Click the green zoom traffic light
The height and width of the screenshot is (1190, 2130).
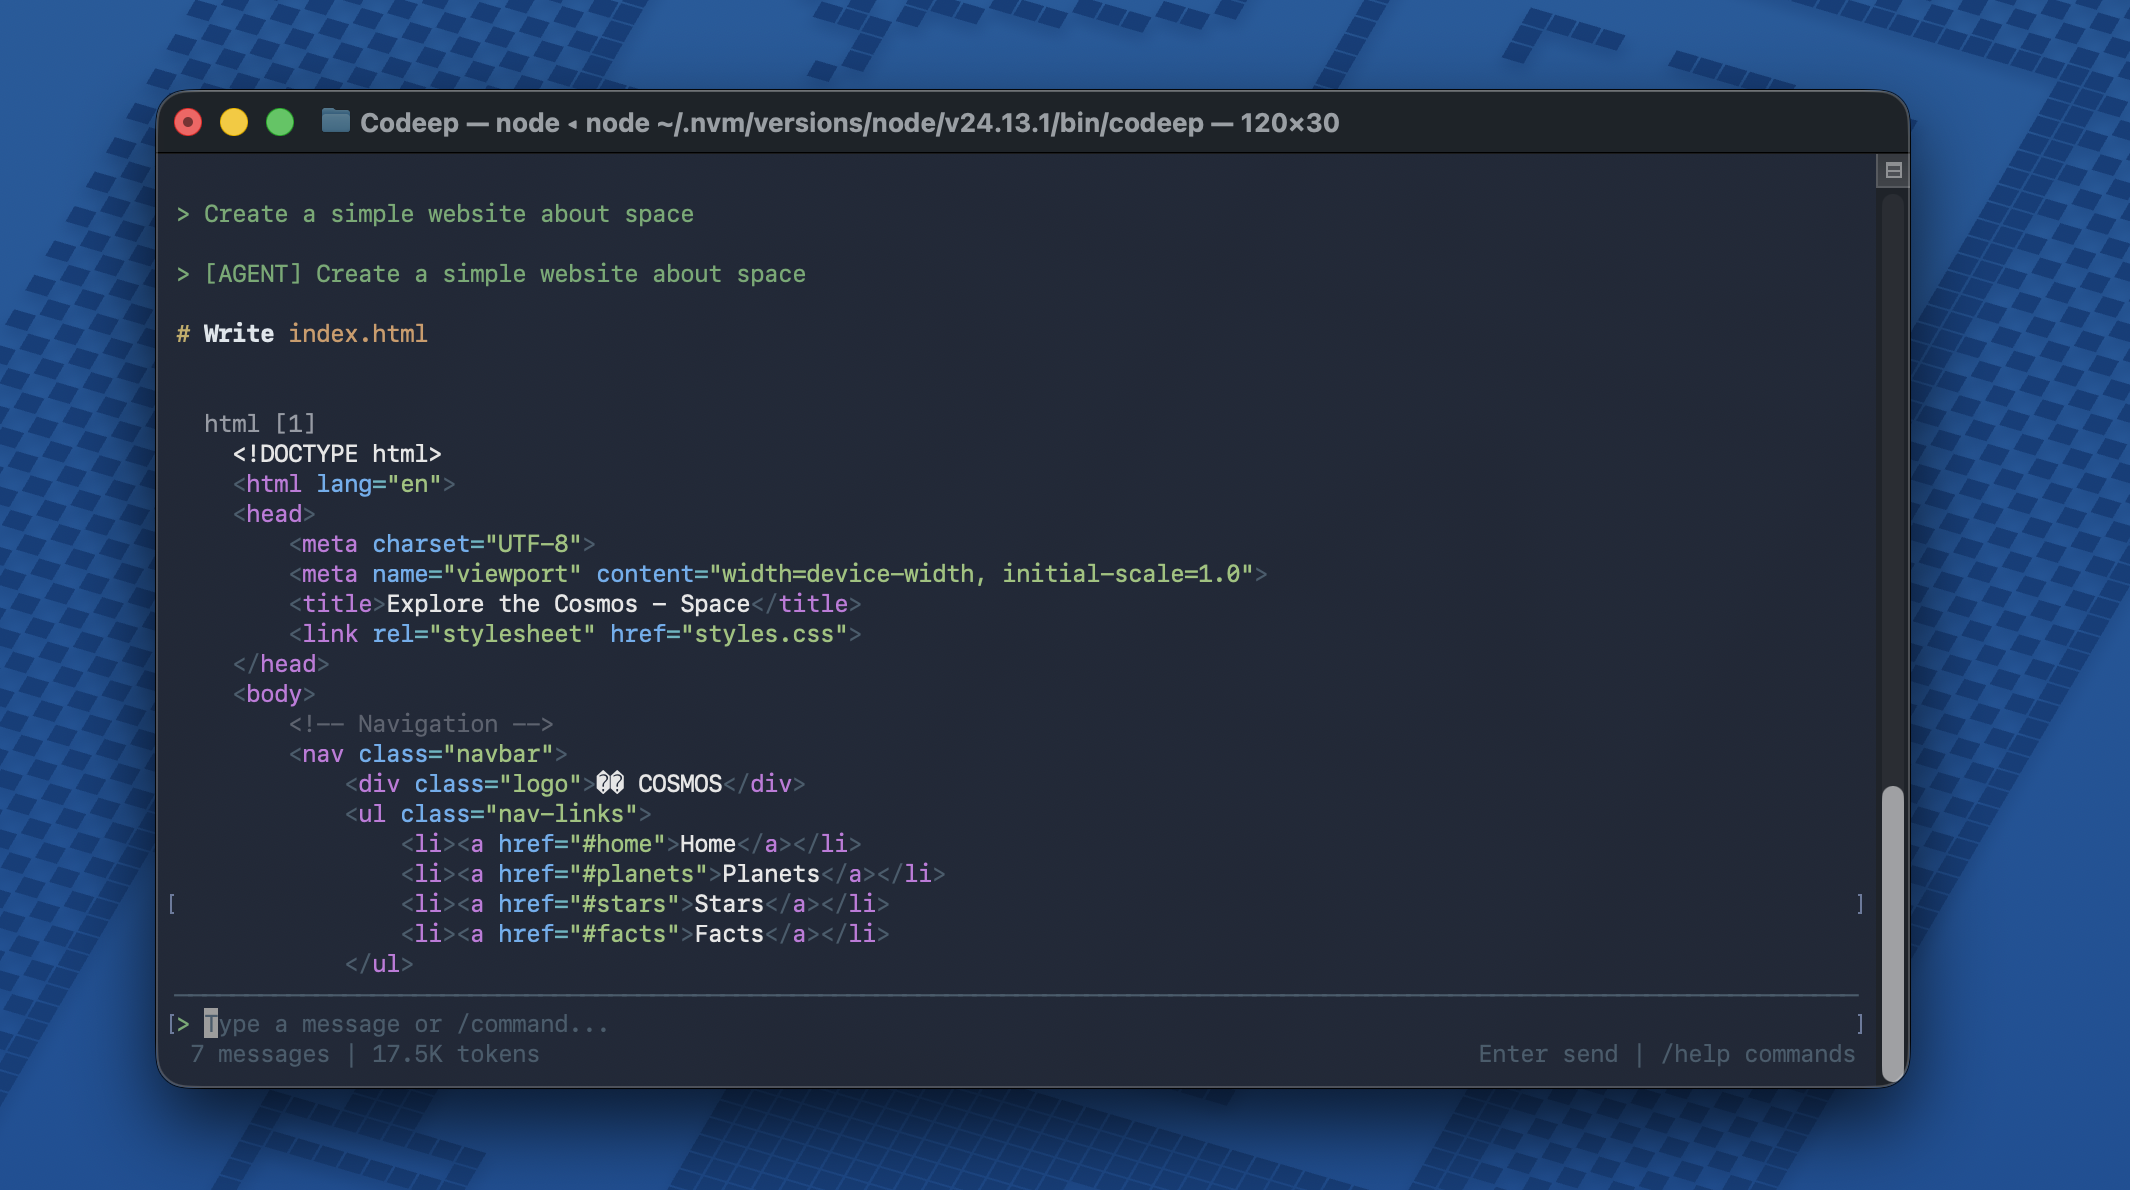pyautogui.click(x=280, y=122)
